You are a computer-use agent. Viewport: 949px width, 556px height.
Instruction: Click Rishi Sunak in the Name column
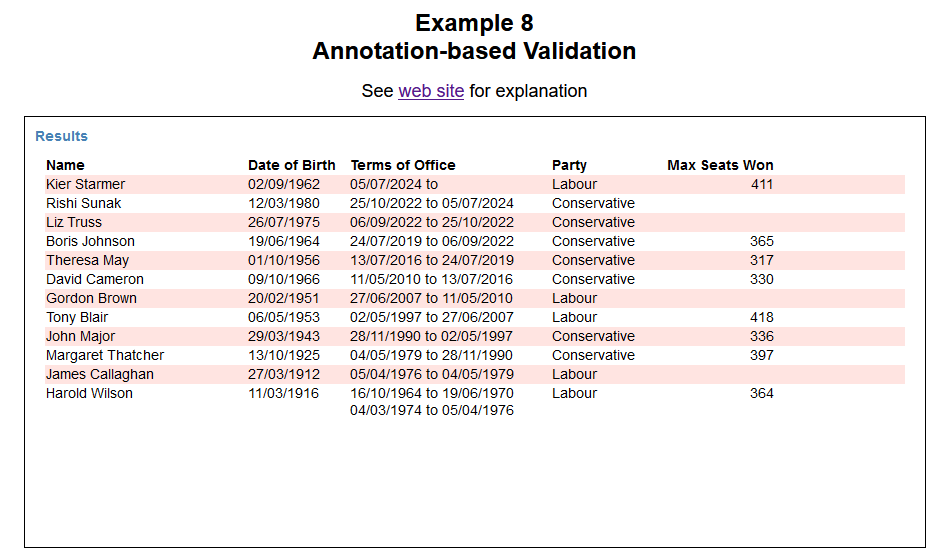click(x=84, y=203)
